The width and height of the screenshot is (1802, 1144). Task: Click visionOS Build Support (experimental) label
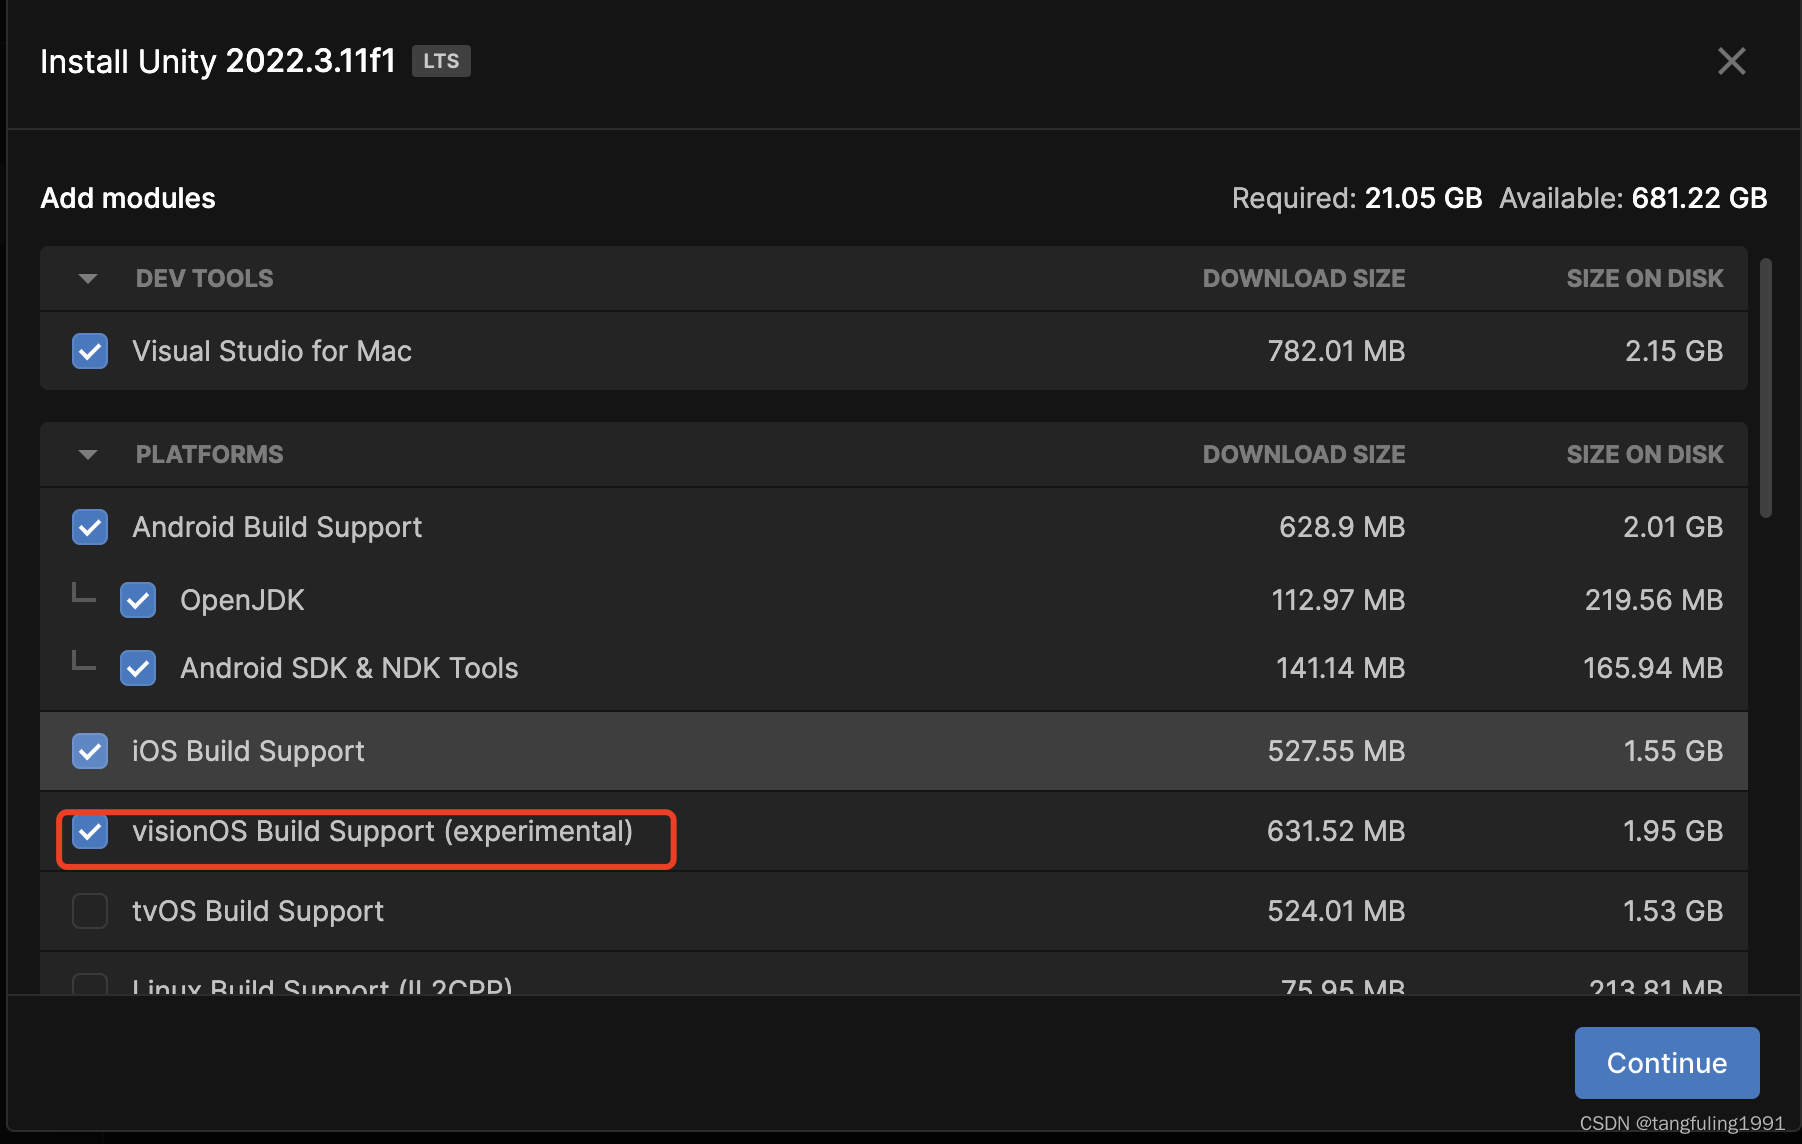point(382,831)
